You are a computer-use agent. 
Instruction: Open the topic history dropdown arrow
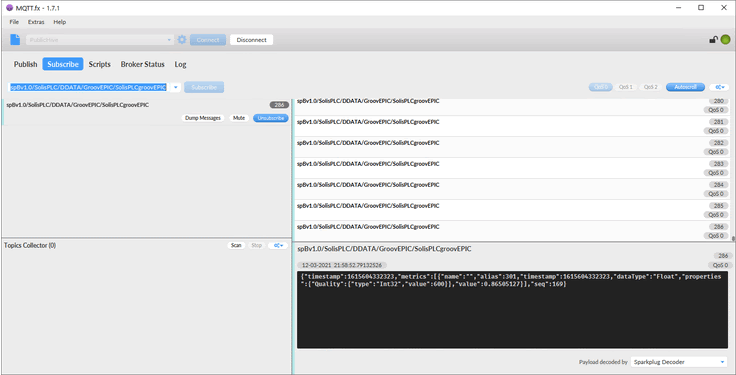176,87
